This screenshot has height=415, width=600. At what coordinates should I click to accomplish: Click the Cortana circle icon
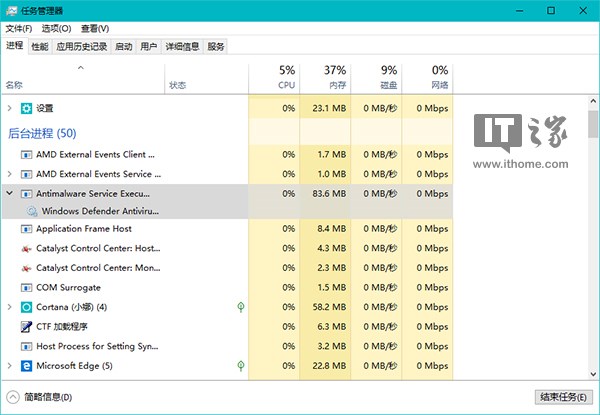pos(26,307)
